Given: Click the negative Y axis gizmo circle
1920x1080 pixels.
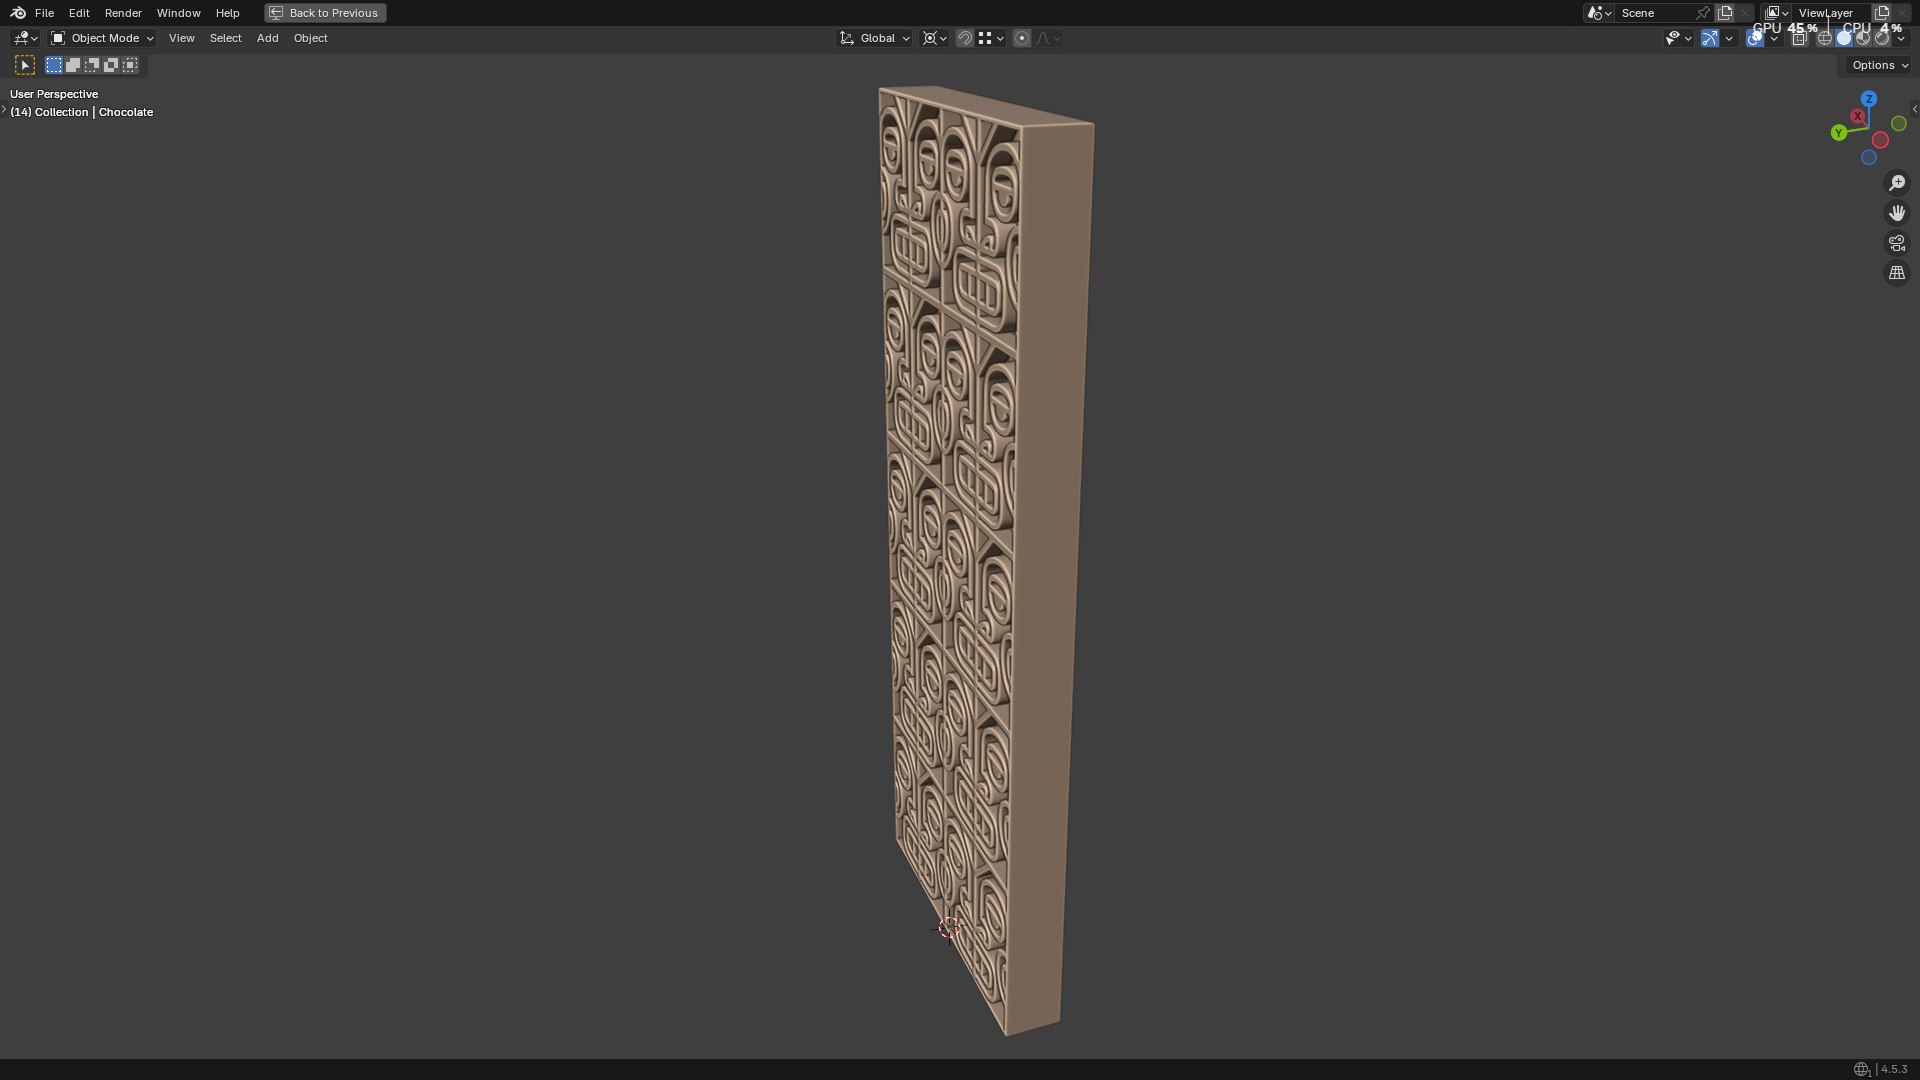Looking at the screenshot, I should 1898,124.
